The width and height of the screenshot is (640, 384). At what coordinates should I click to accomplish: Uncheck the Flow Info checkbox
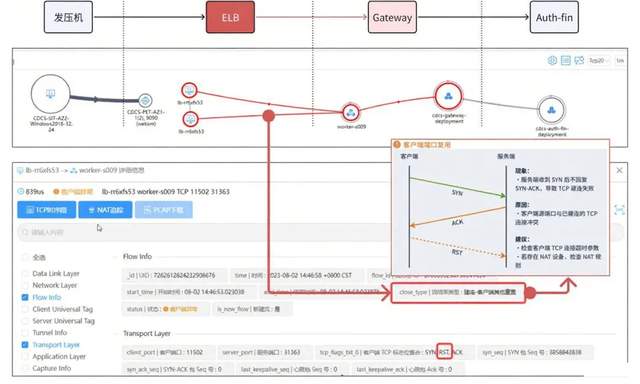[x=25, y=297]
